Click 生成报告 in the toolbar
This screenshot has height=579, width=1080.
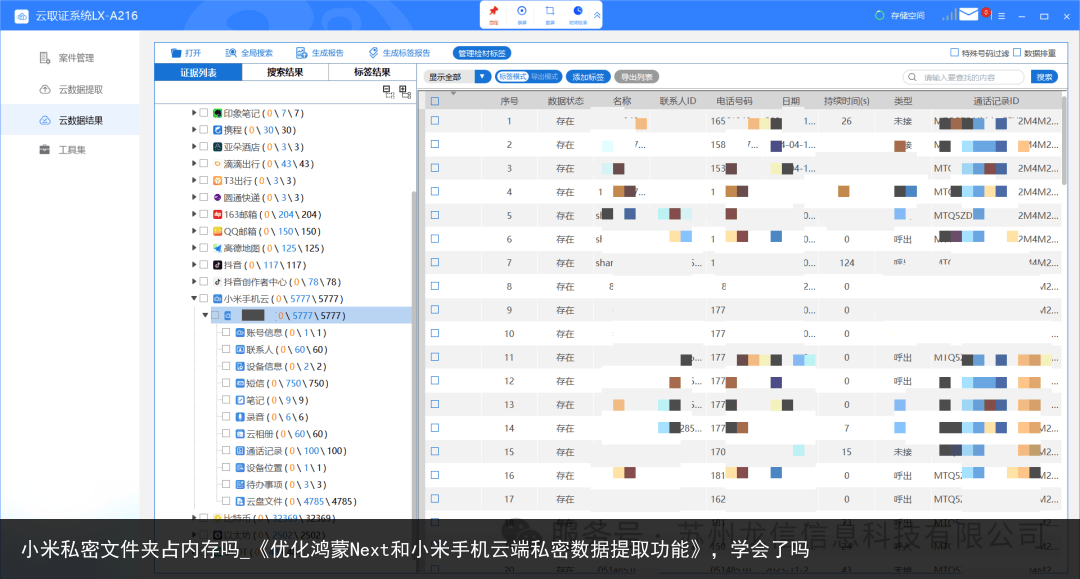pyautogui.click(x=320, y=53)
